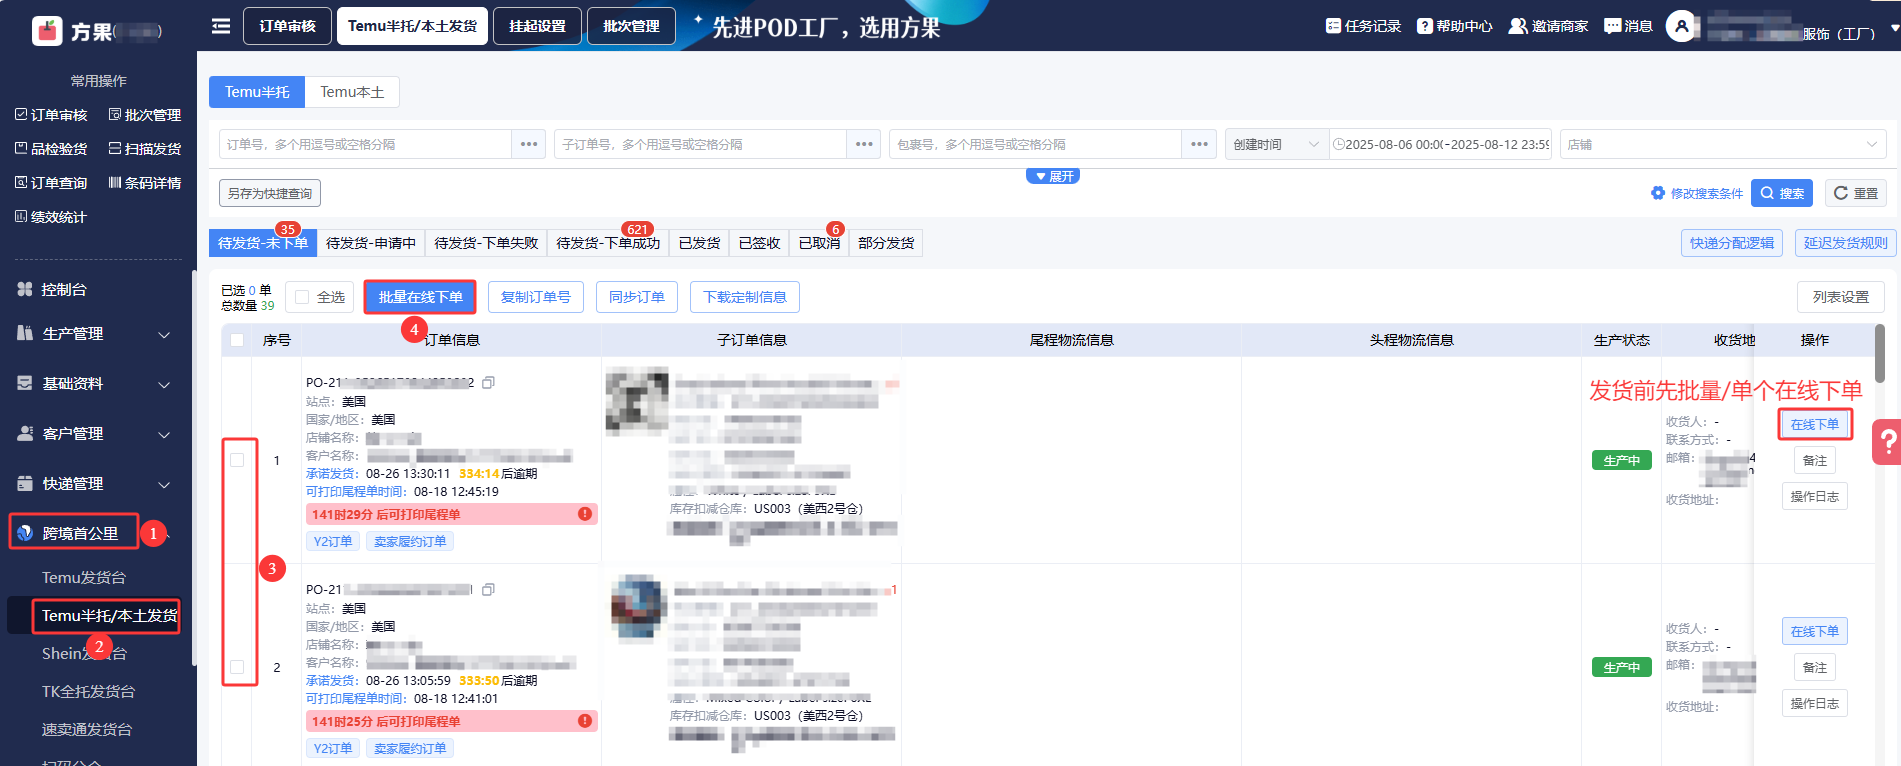Click the 下载定制信息 button
1901x766 pixels.
pos(745,297)
